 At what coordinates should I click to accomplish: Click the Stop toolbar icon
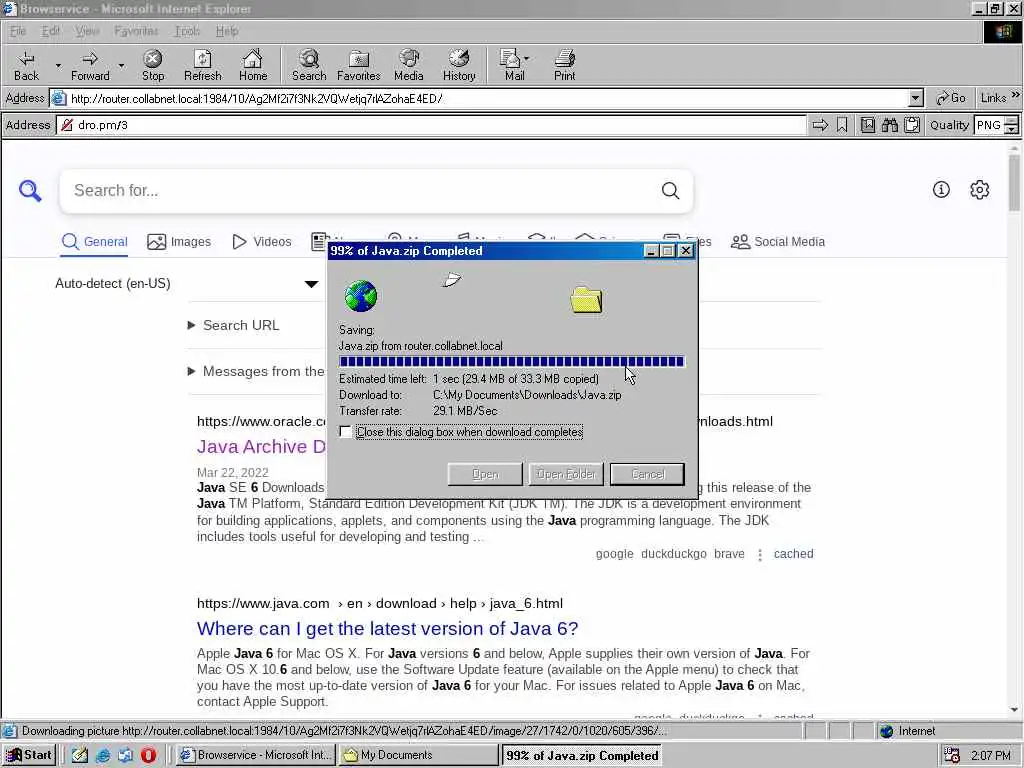click(153, 65)
